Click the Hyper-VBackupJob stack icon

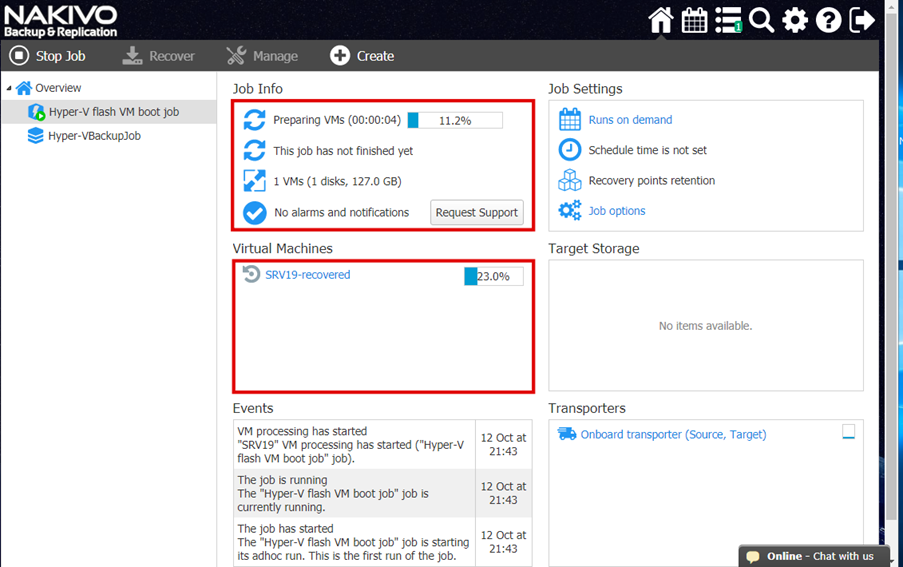point(36,136)
